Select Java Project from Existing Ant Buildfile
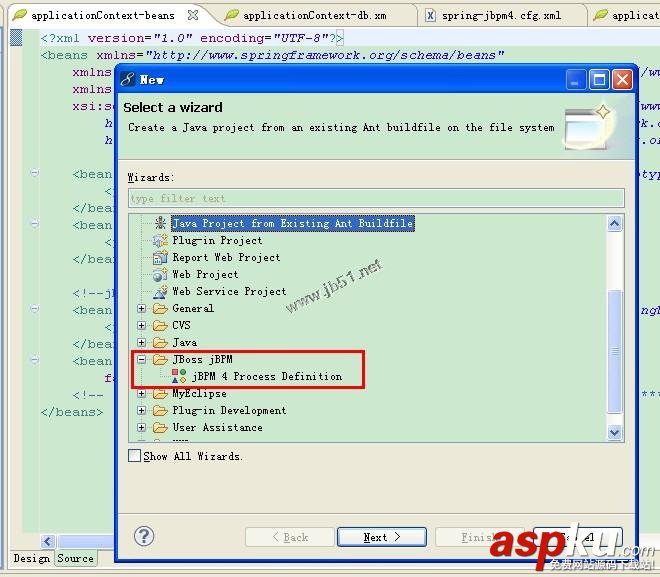This screenshot has width=660, height=577. 293,223
